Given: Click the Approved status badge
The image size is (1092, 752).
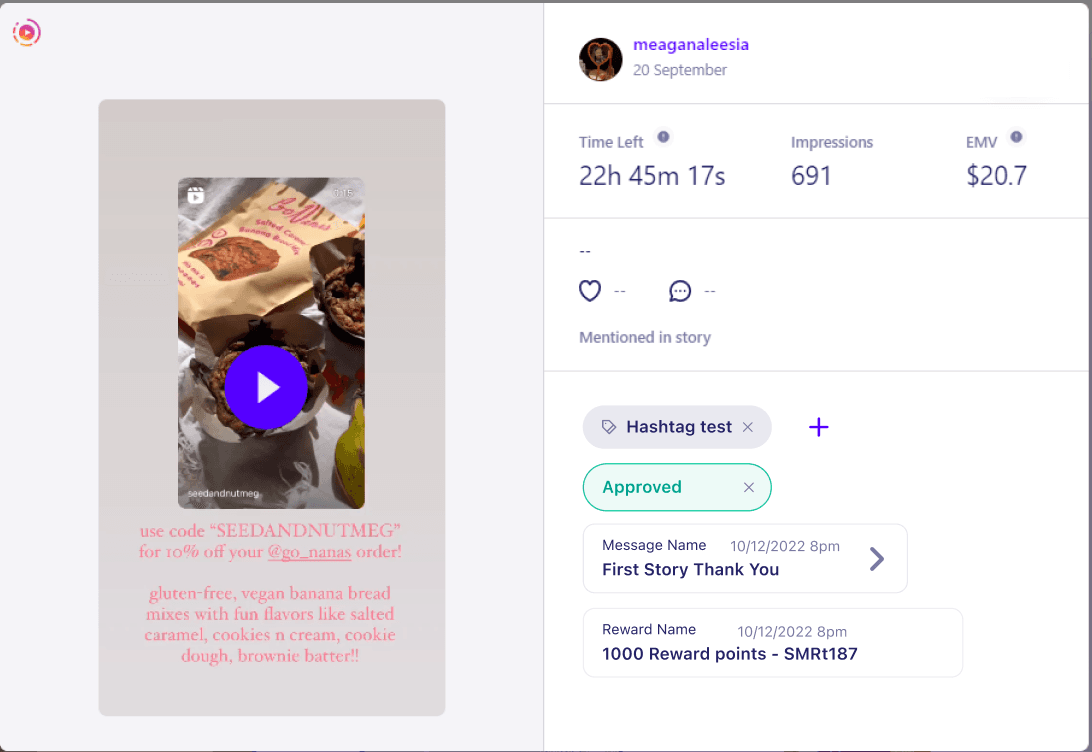Looking at the screenshot, I should pos(677,487).
